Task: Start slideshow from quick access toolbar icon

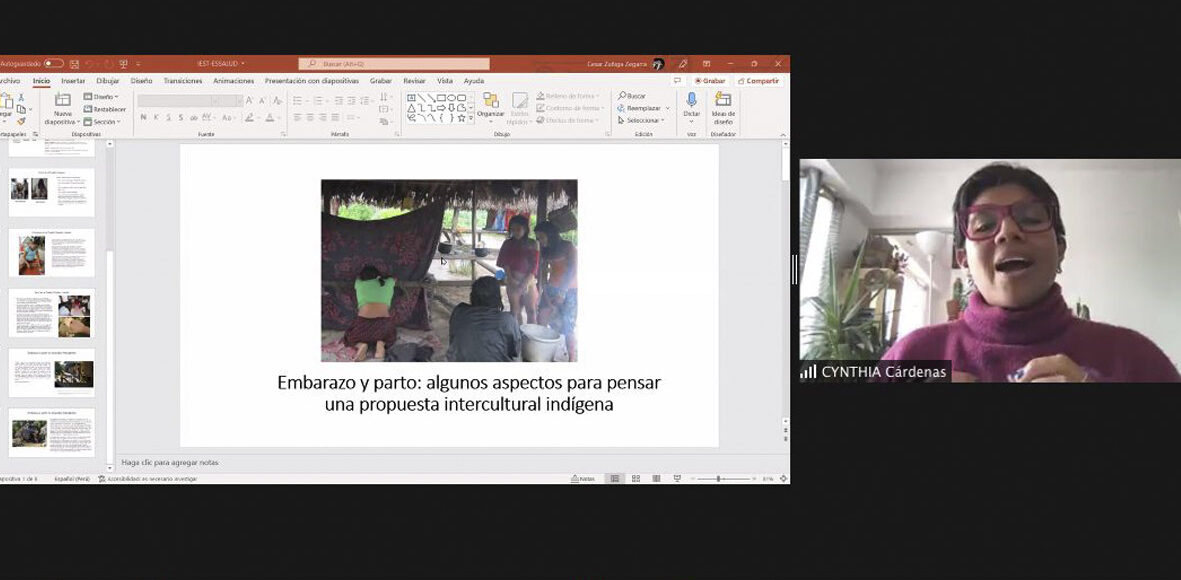Action: tap(124, 64)
